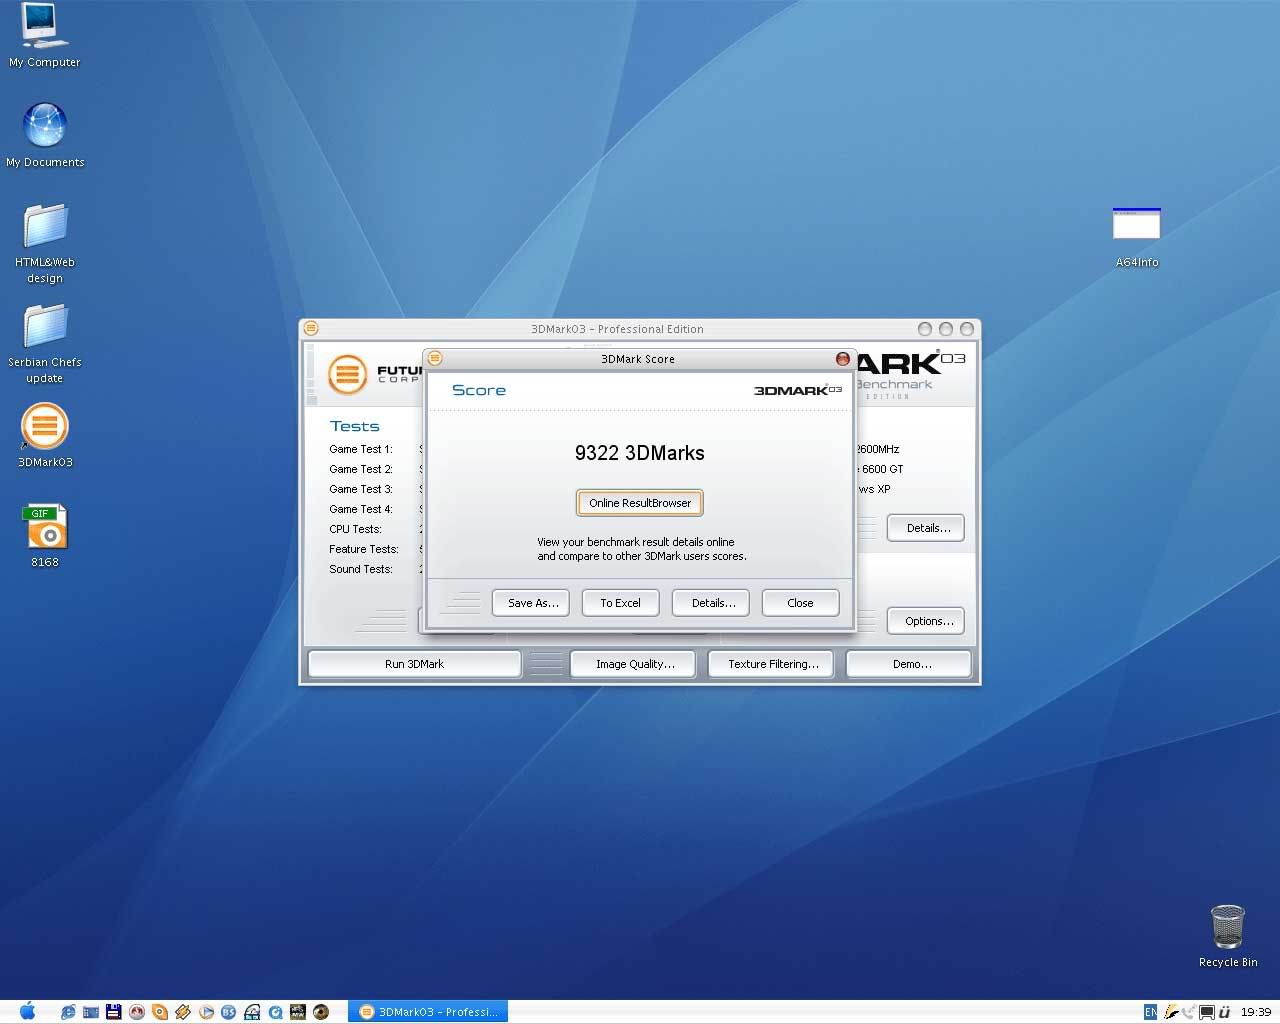The image size is (1280, 1024).
Task: Open the My Documents desktop icon
Action: 45,134
